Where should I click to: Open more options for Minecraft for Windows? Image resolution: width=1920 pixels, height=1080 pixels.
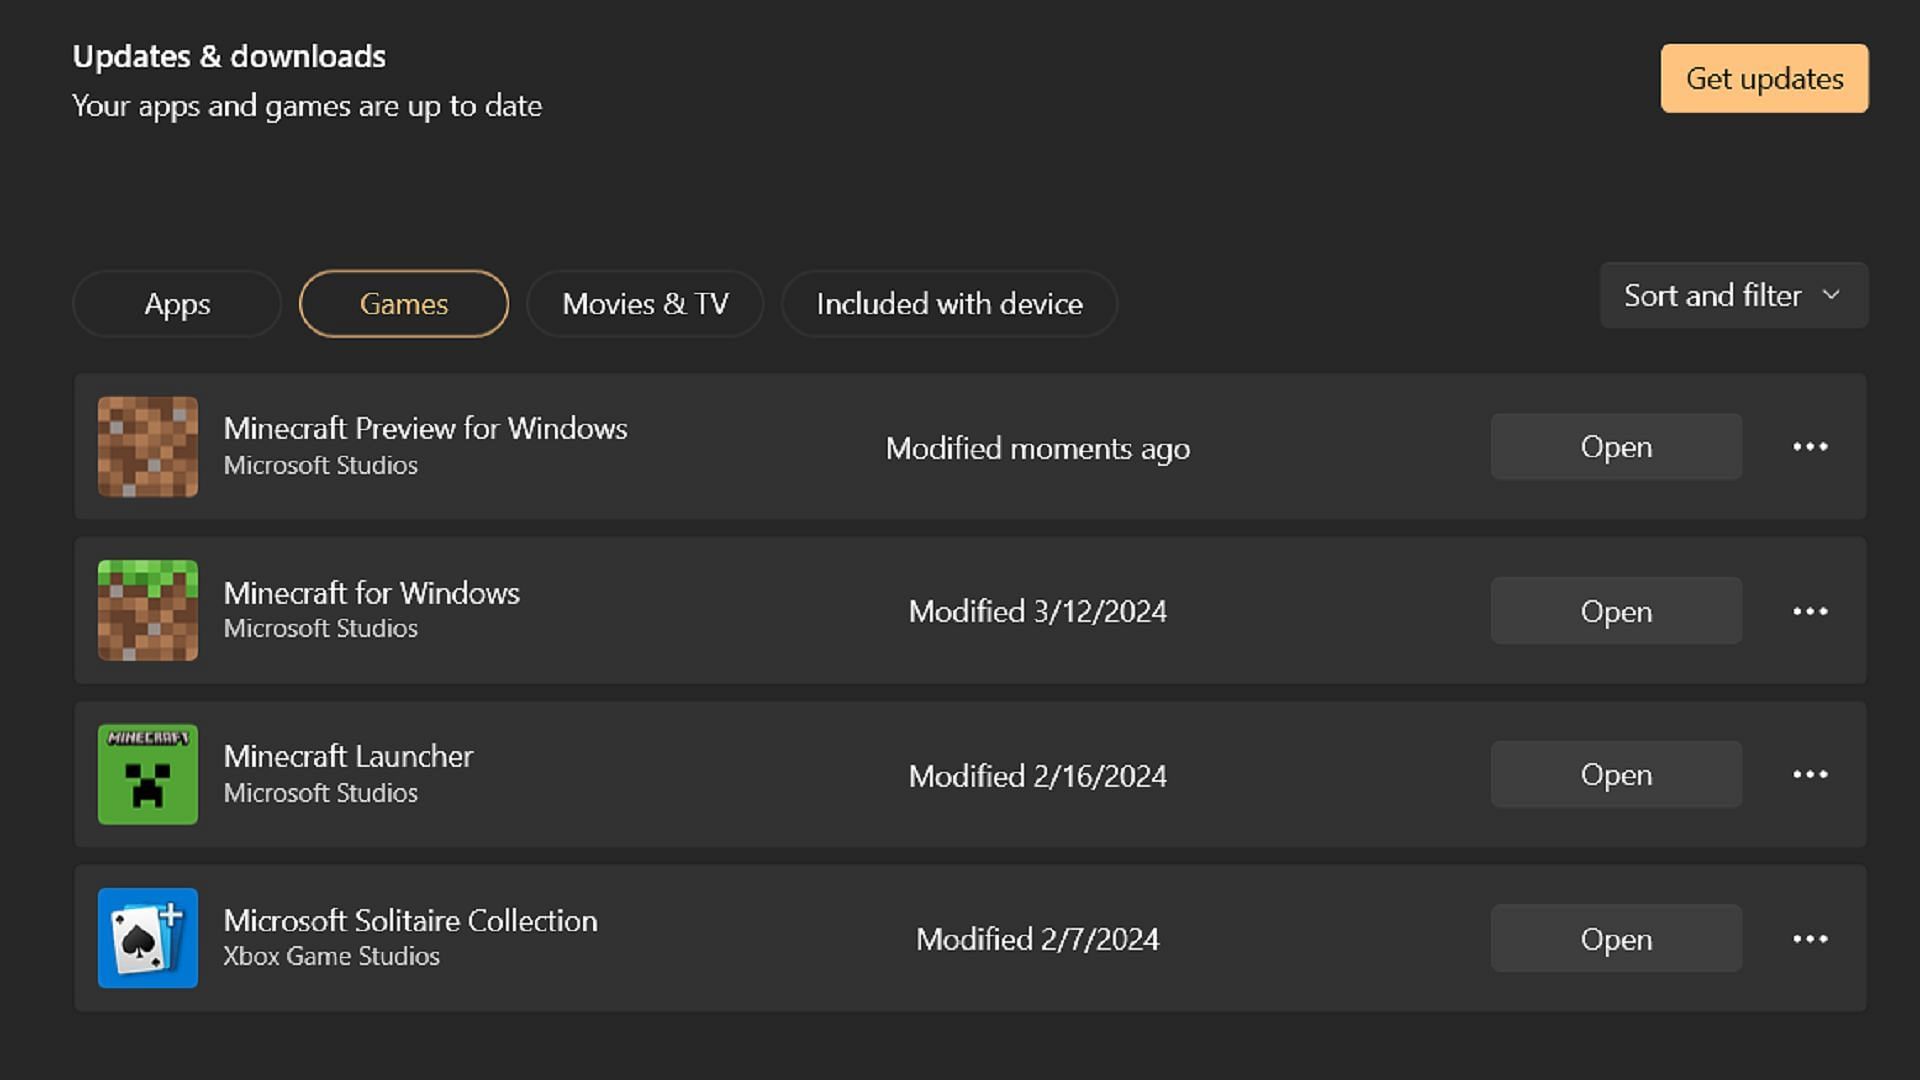1810,611
